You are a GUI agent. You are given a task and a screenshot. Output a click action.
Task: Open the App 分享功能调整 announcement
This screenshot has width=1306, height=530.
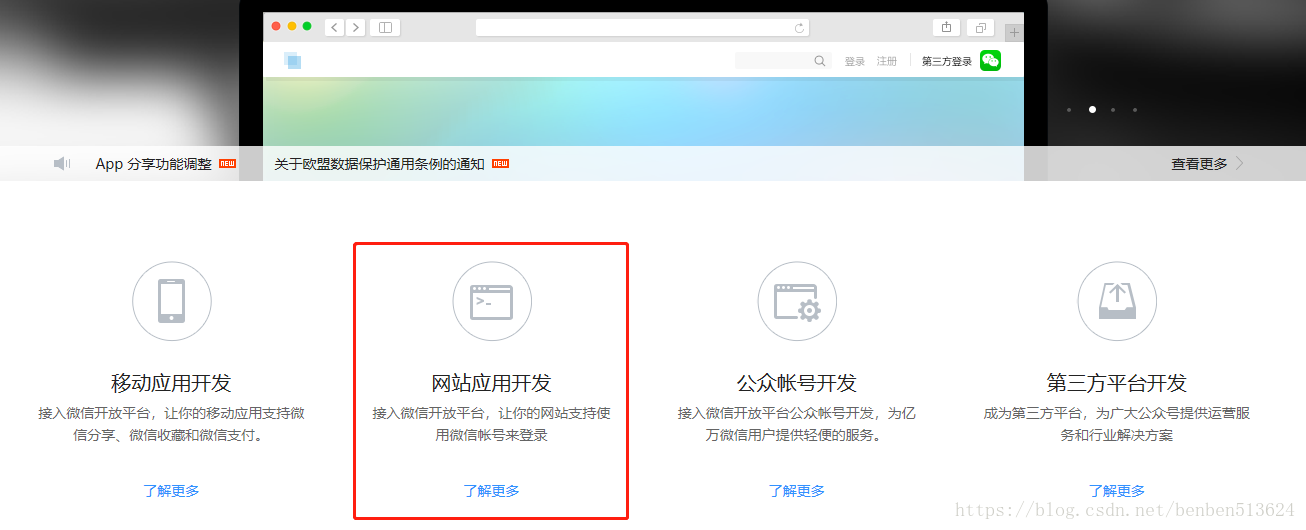click(x=153, y=164)
